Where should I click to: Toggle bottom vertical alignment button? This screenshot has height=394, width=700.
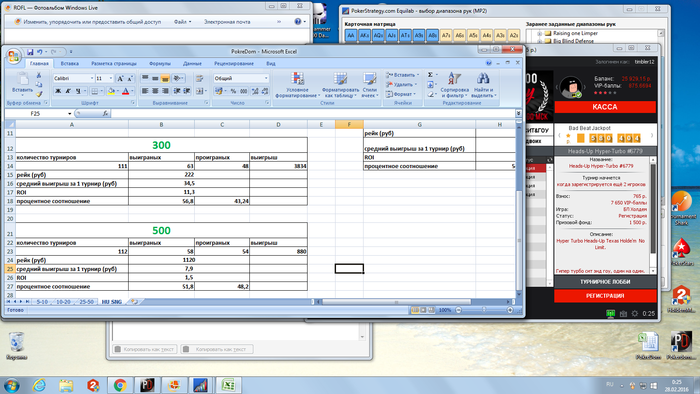pos(165,79)
